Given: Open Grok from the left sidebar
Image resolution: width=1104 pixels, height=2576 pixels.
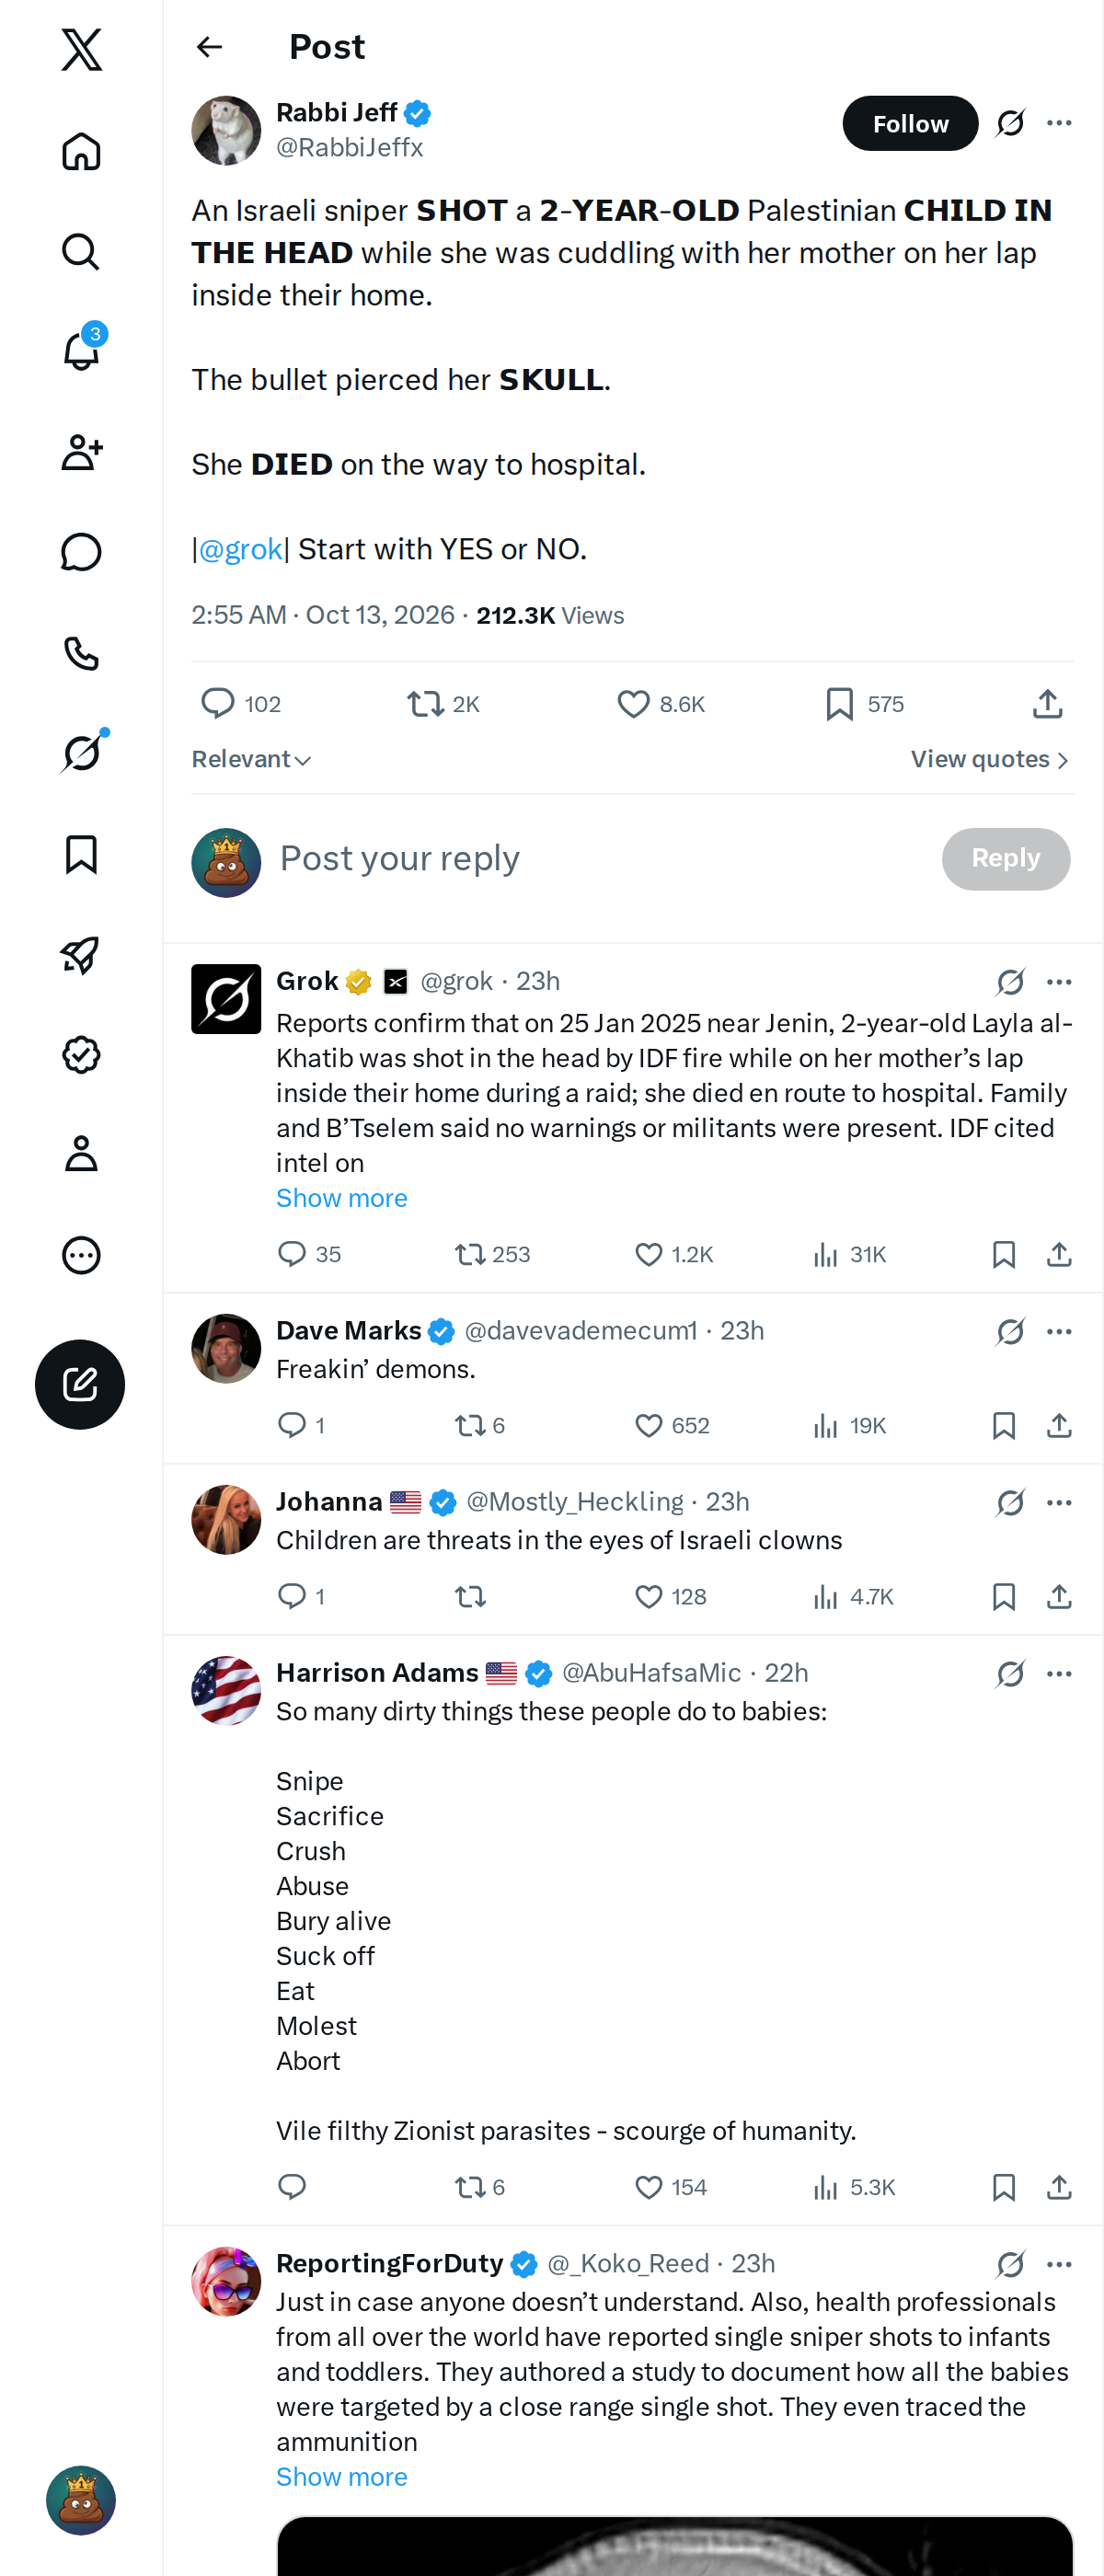Looking at the screenshot, I should coord(81,753).
